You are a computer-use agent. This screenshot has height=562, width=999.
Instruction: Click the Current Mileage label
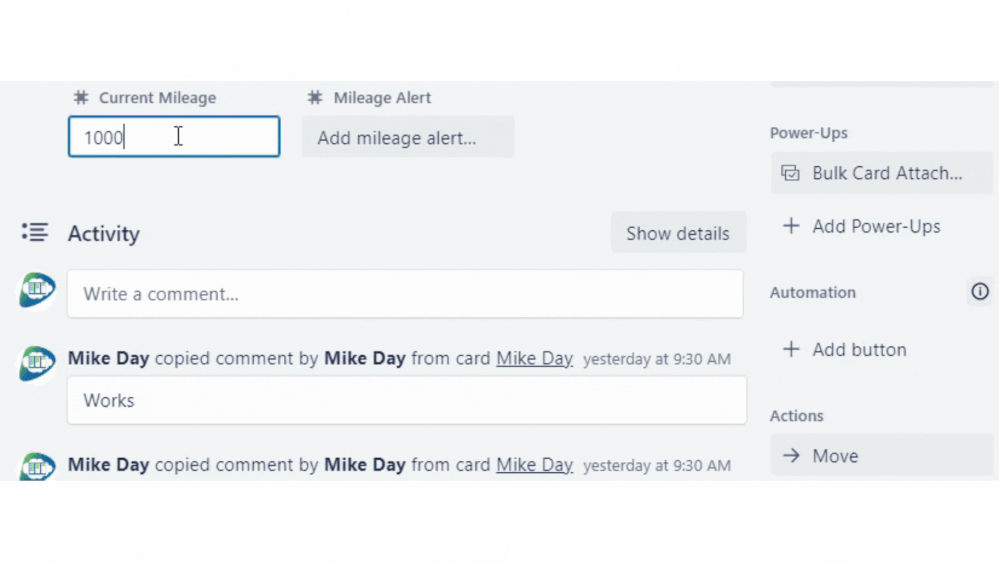(x=157, y=97)
